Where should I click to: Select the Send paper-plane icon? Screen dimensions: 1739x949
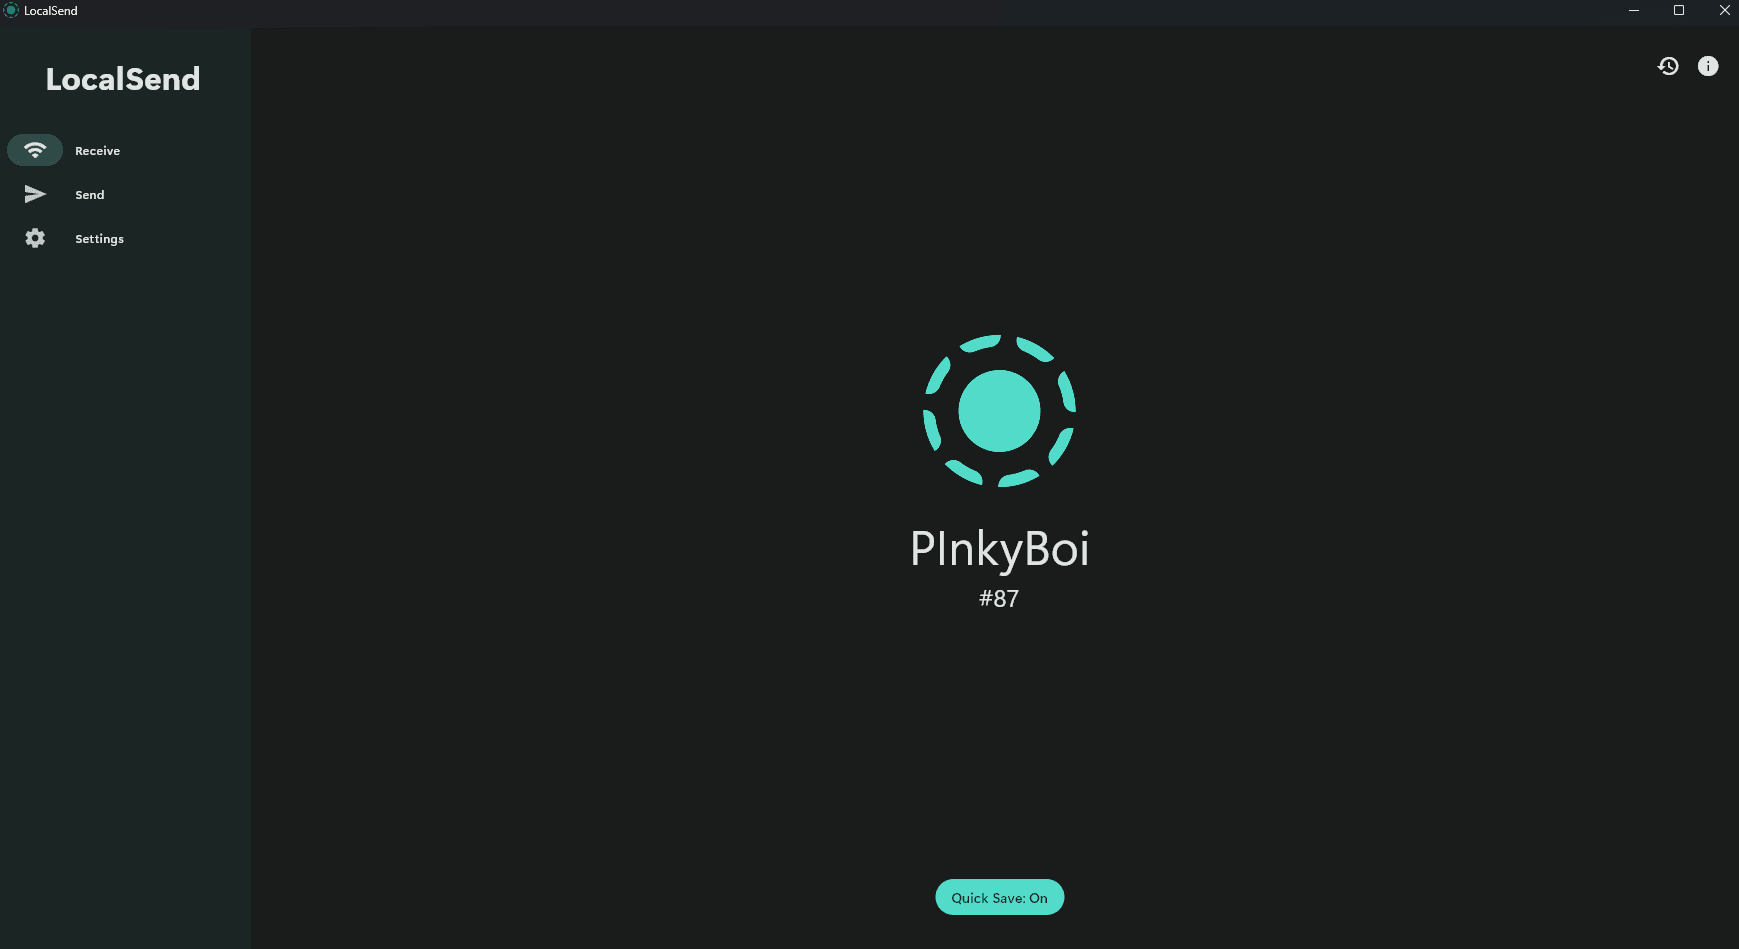(x=35, y=194)
